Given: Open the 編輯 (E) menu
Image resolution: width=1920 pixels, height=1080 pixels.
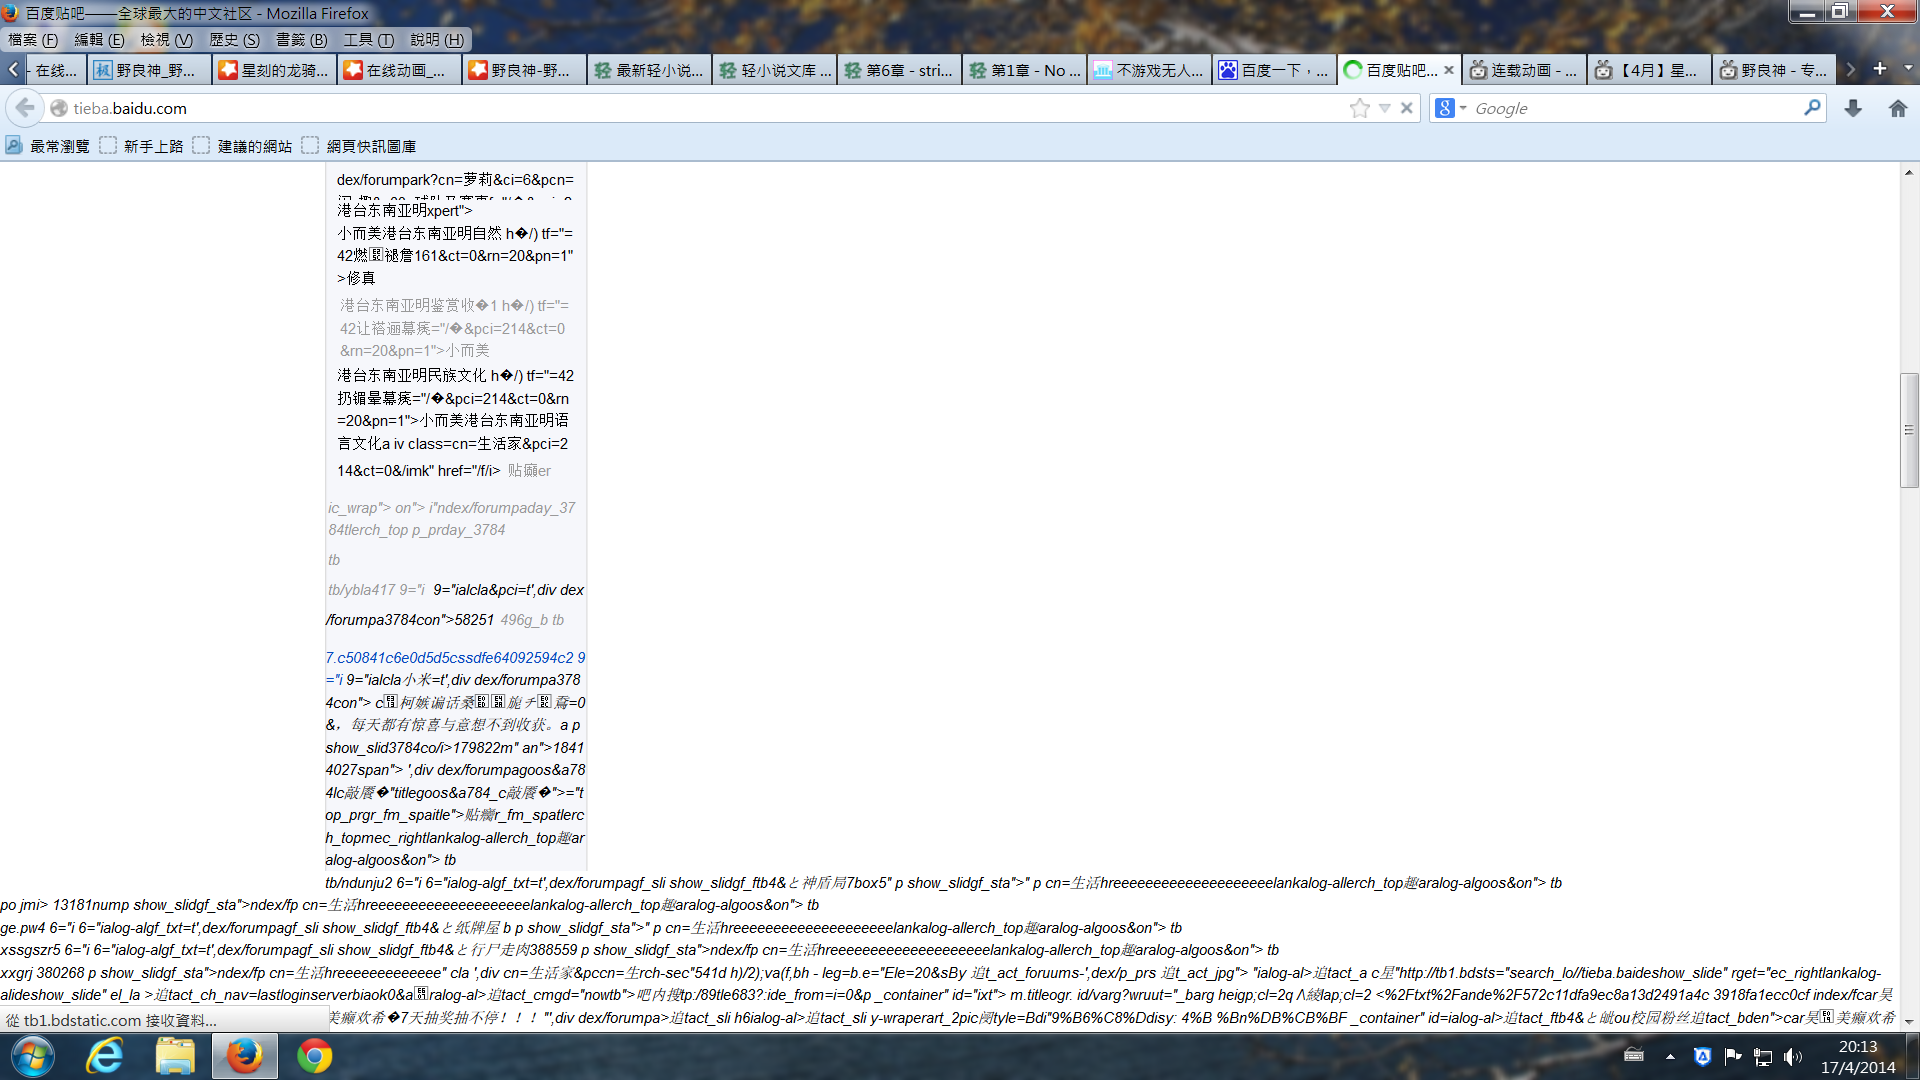Looking at the screenshot, I should (99, 40).
